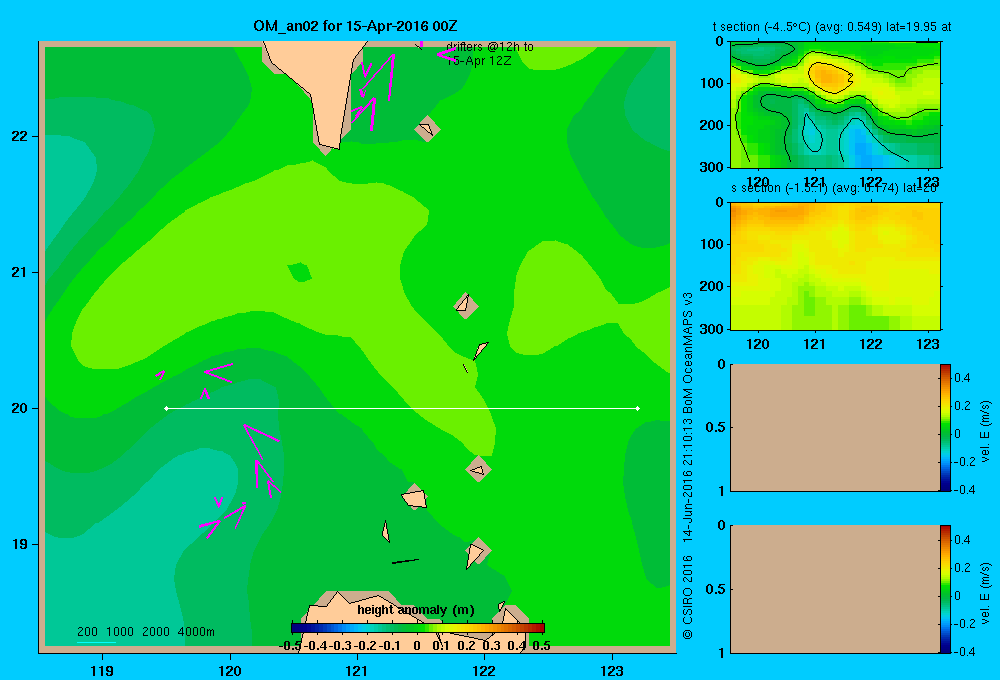Click the orange warm core in the temperature section
The width and height of the screenshot is (1000, 680).
[x=830, y=76]
